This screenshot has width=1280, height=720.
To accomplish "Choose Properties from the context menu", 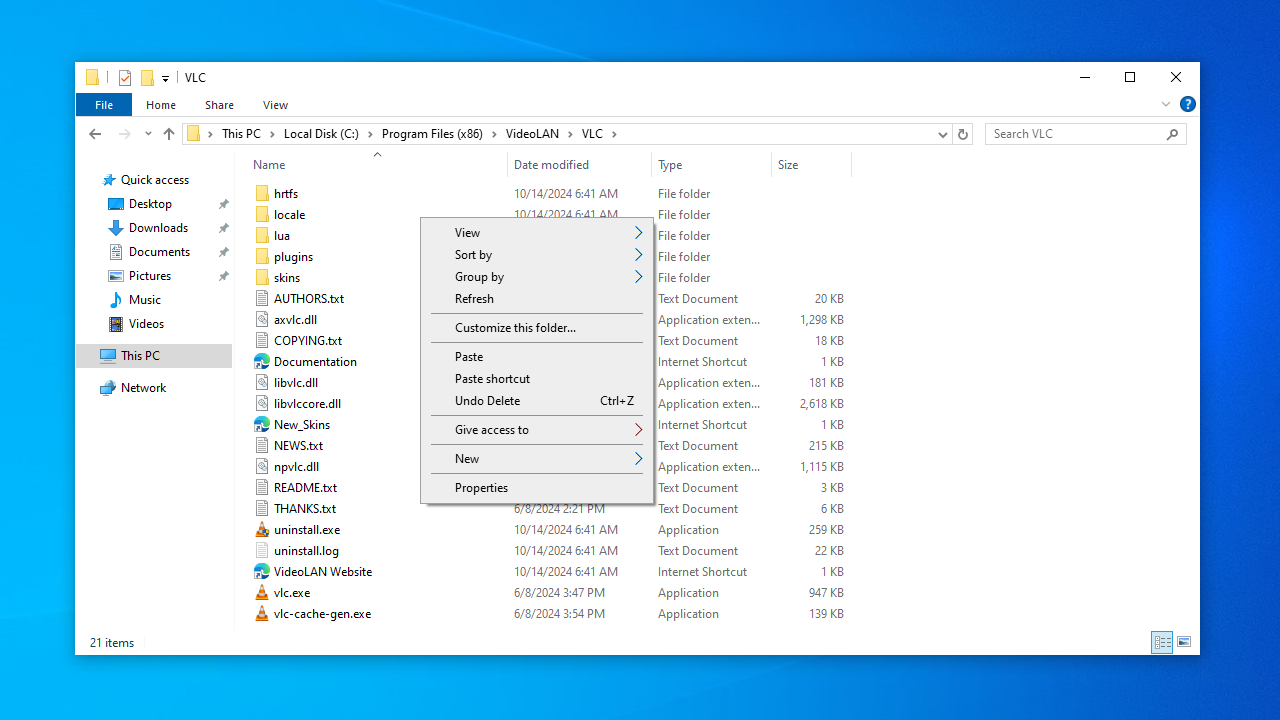I will click(481, 488).
